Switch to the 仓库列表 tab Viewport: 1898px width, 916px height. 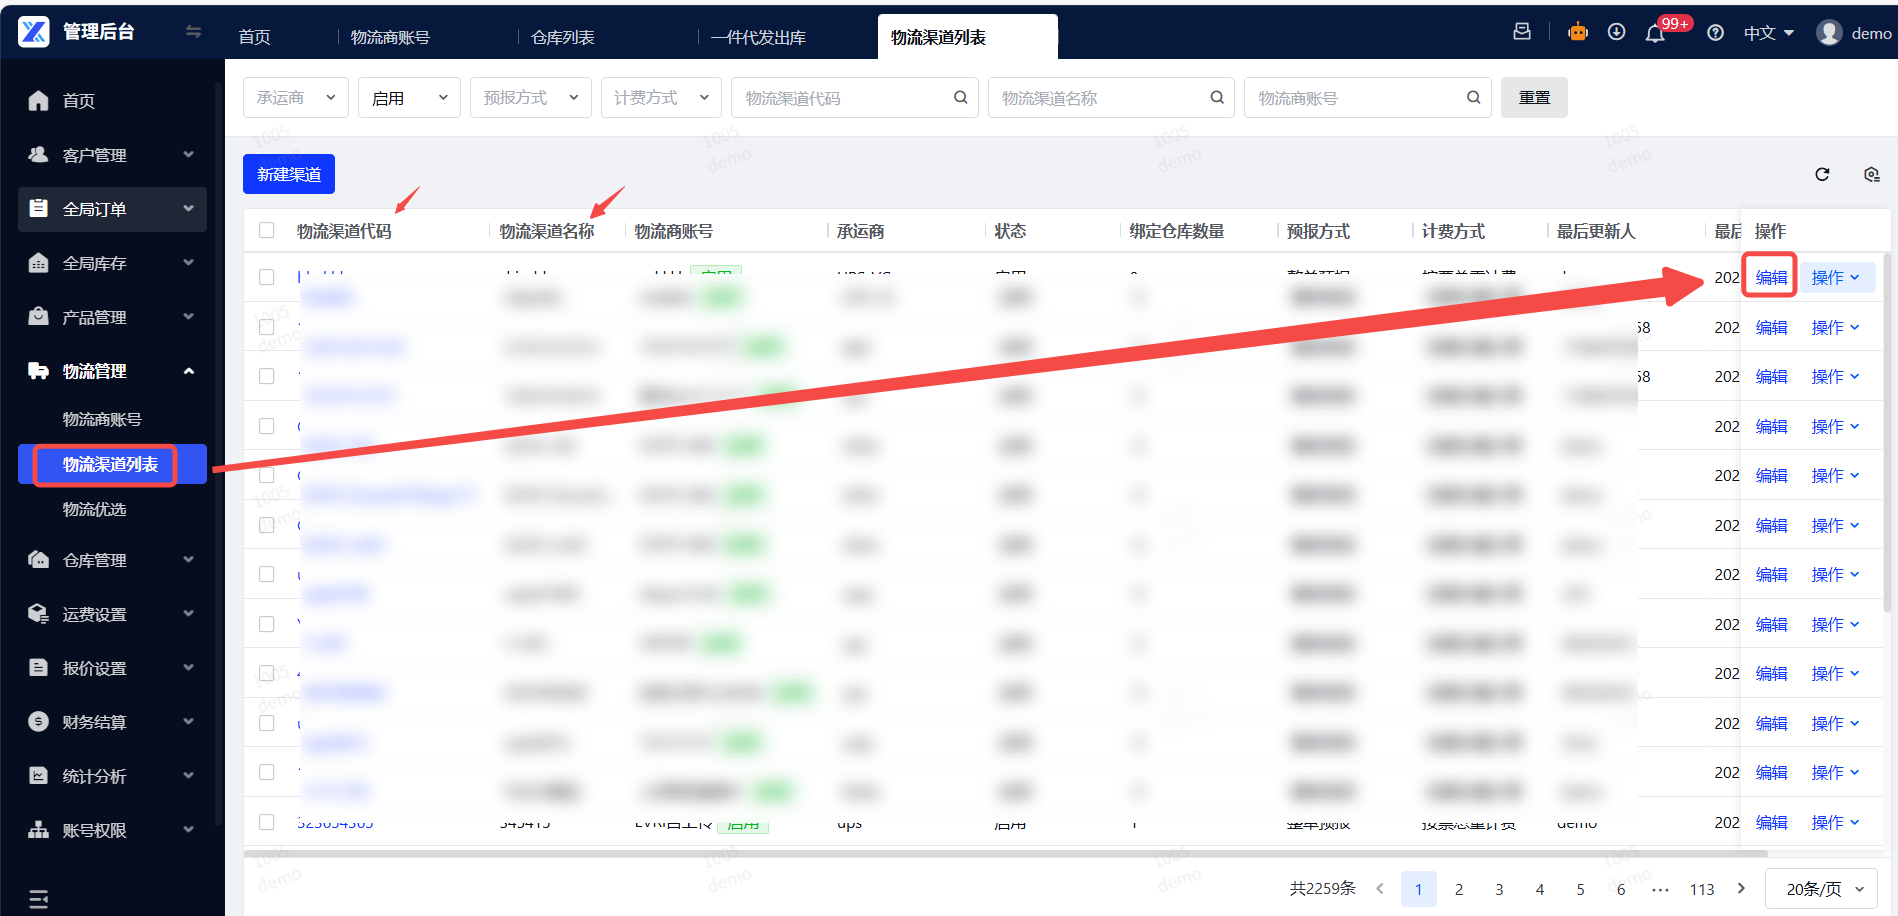tap(562, 37)
